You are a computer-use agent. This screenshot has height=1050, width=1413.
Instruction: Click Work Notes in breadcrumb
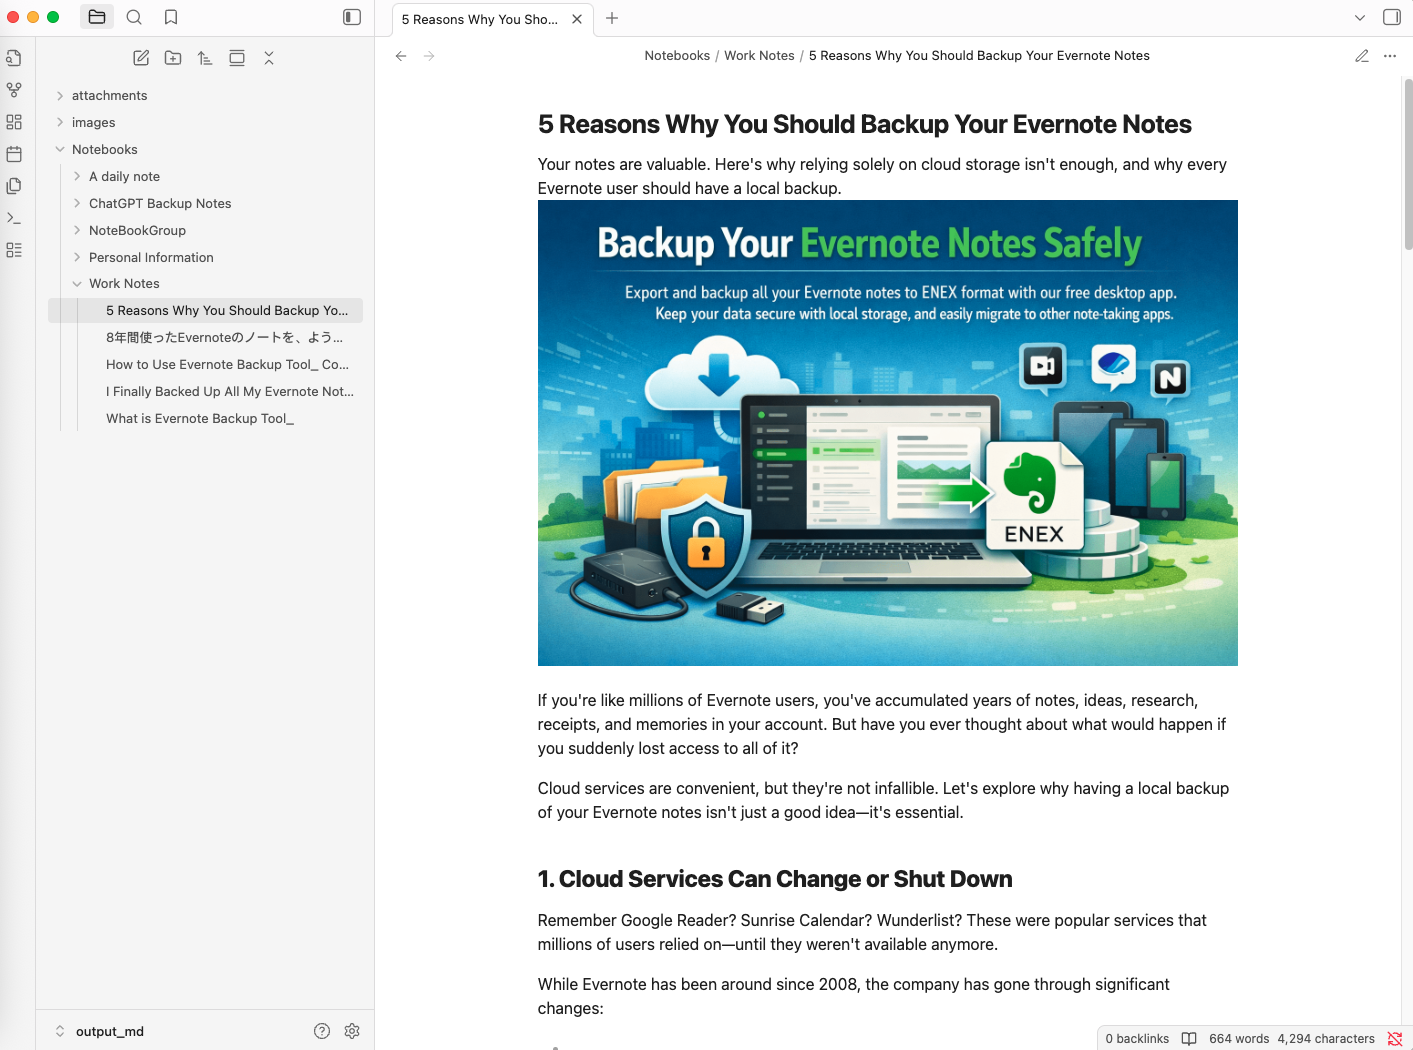click(759, 56)
